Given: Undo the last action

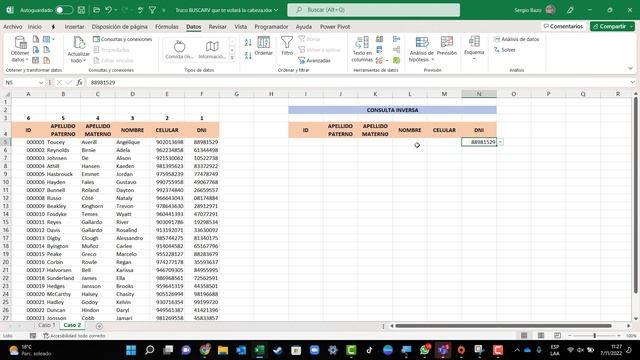Looking at the screenshot, I should pyautogui.click(x=109, y=10).
